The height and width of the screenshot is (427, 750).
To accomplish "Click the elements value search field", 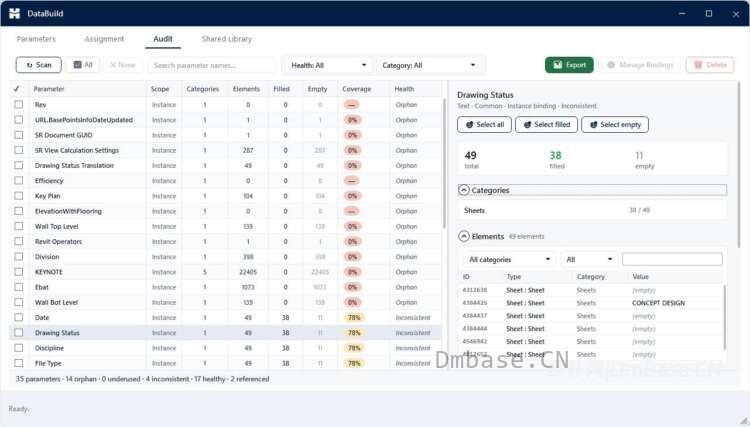I will point(672,259).
